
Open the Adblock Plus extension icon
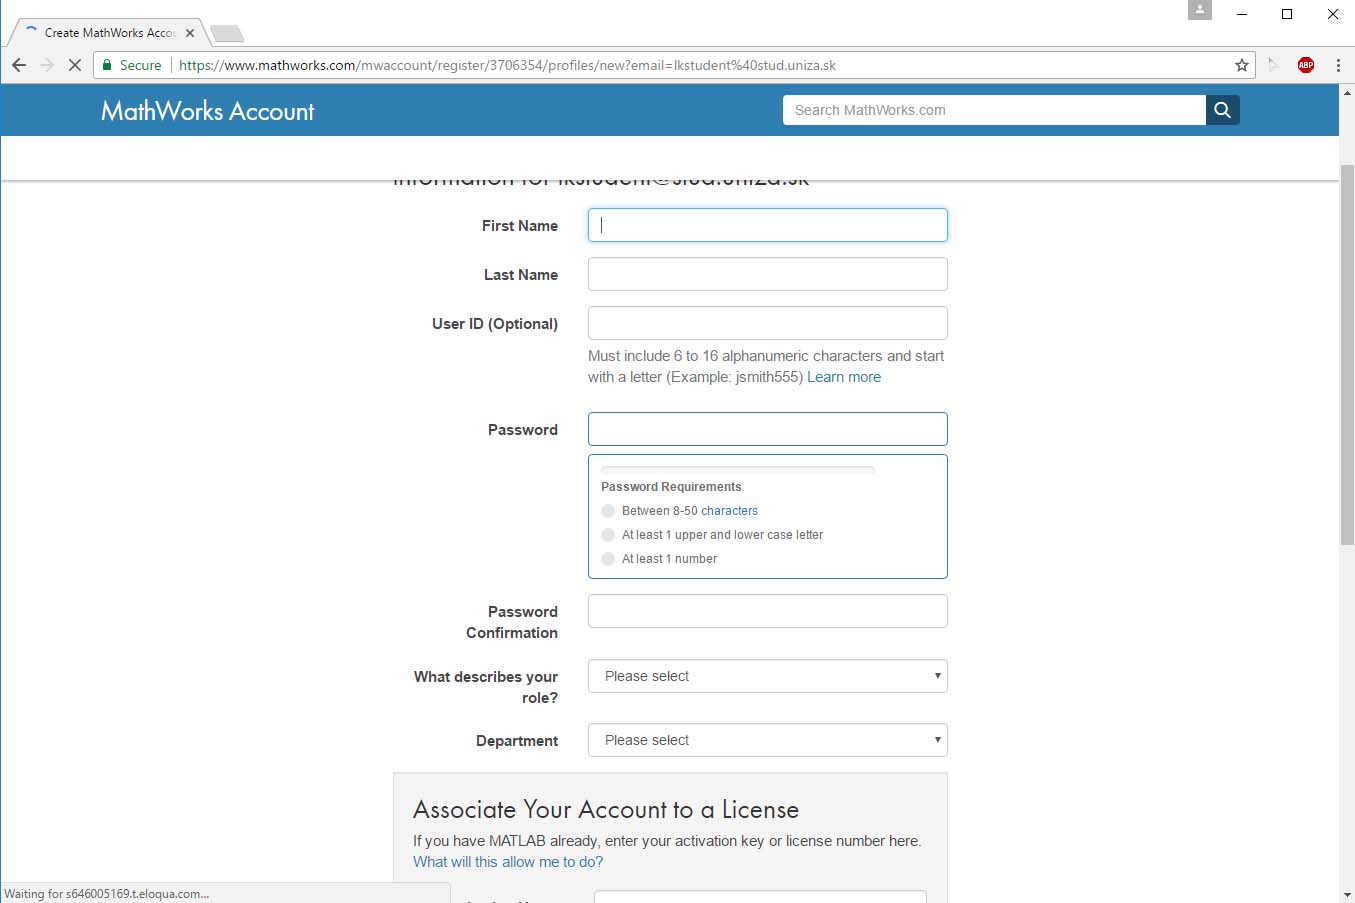coord(1306,65)
